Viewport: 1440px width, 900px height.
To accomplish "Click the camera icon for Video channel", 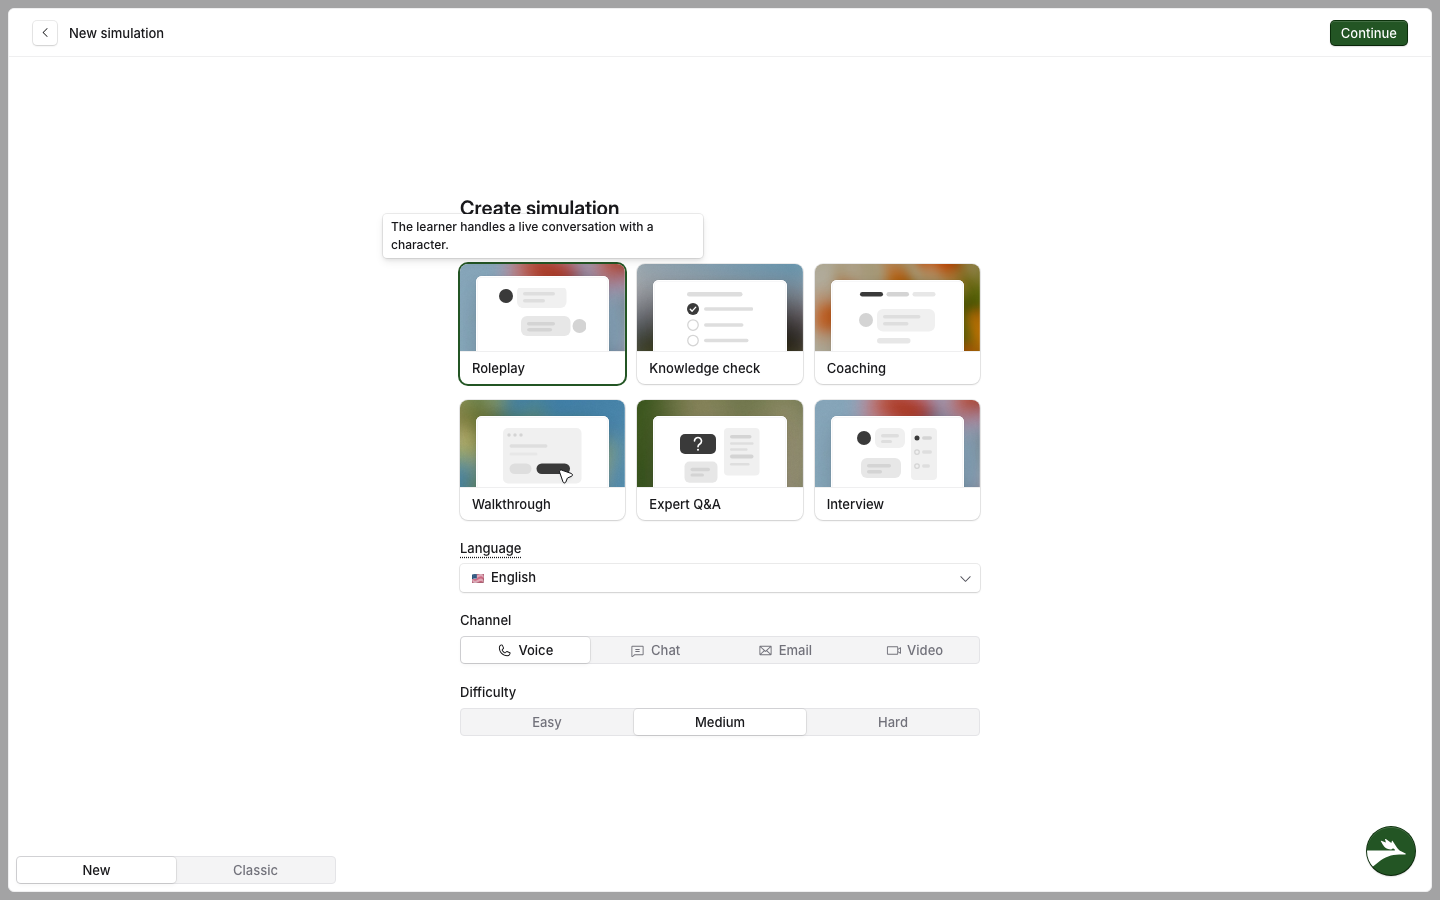I will (x=894, y=651).
